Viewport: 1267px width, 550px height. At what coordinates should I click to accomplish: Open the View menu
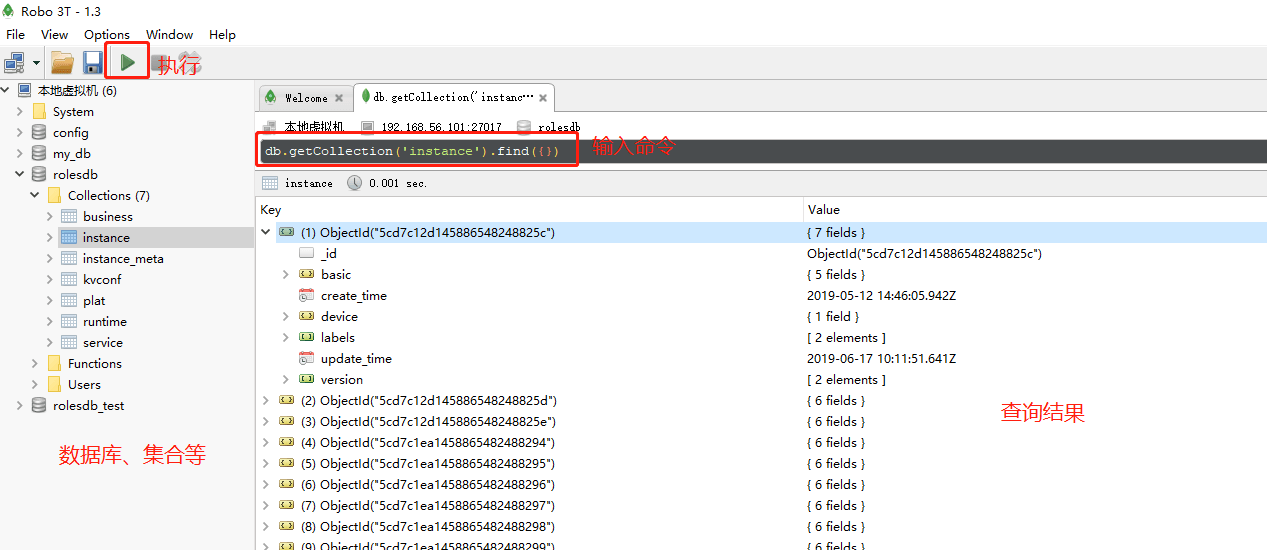pyautogui.click(x=54, y=34)
